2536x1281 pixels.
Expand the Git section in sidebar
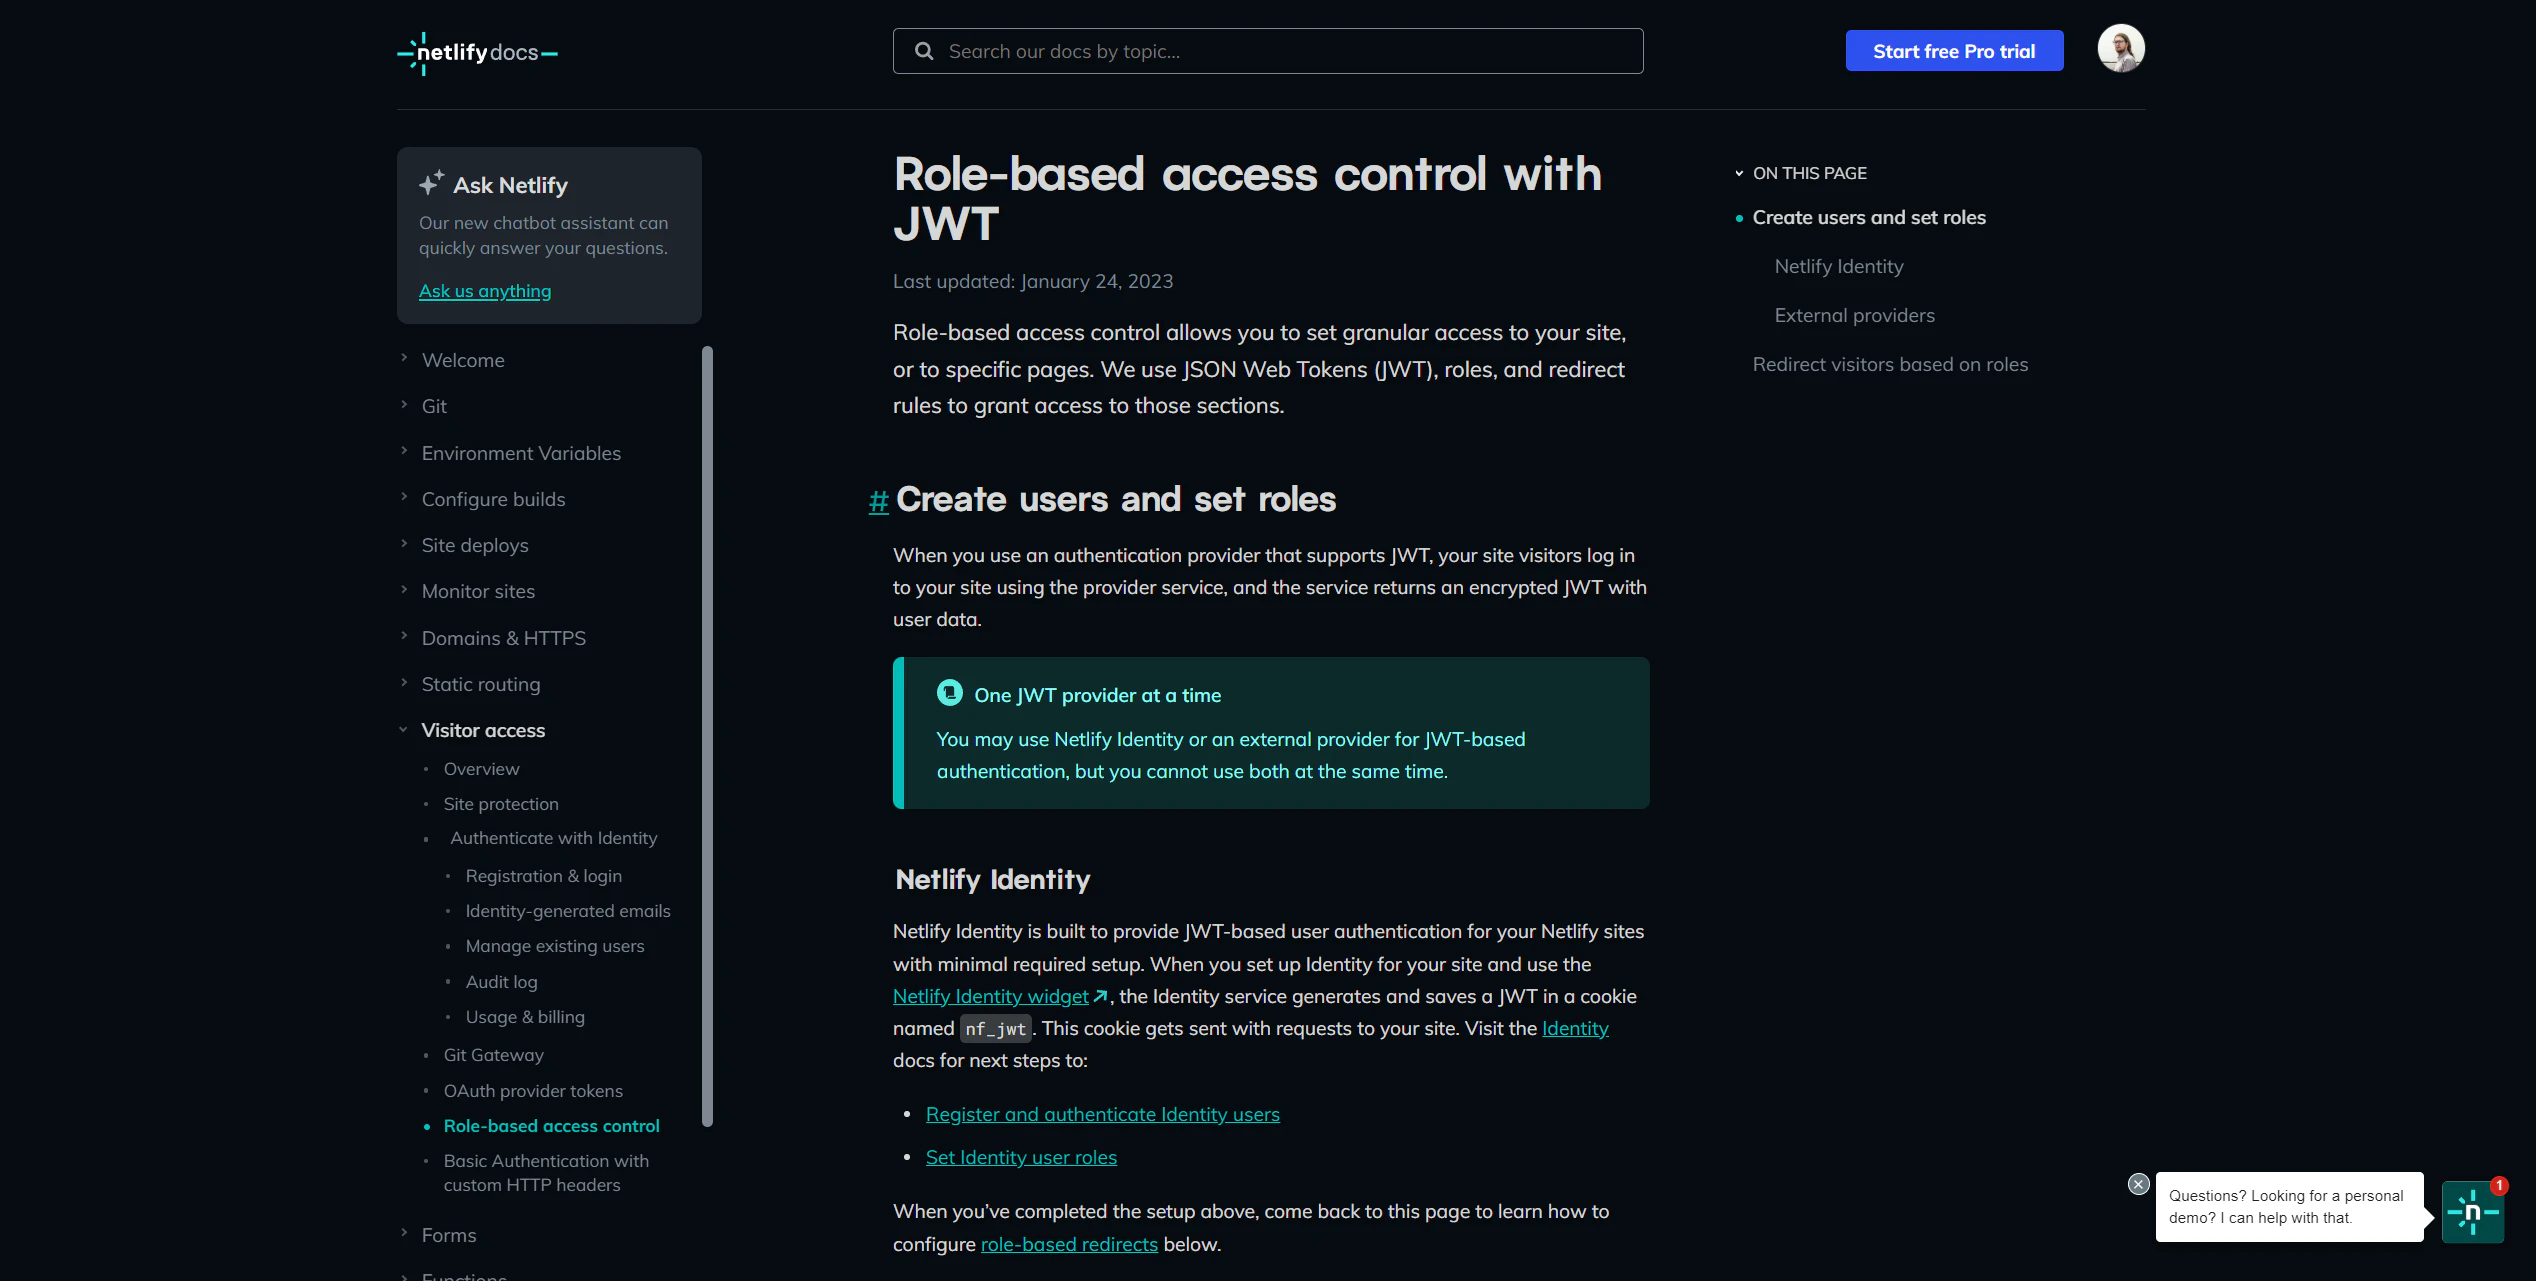(x=404, y=404)
